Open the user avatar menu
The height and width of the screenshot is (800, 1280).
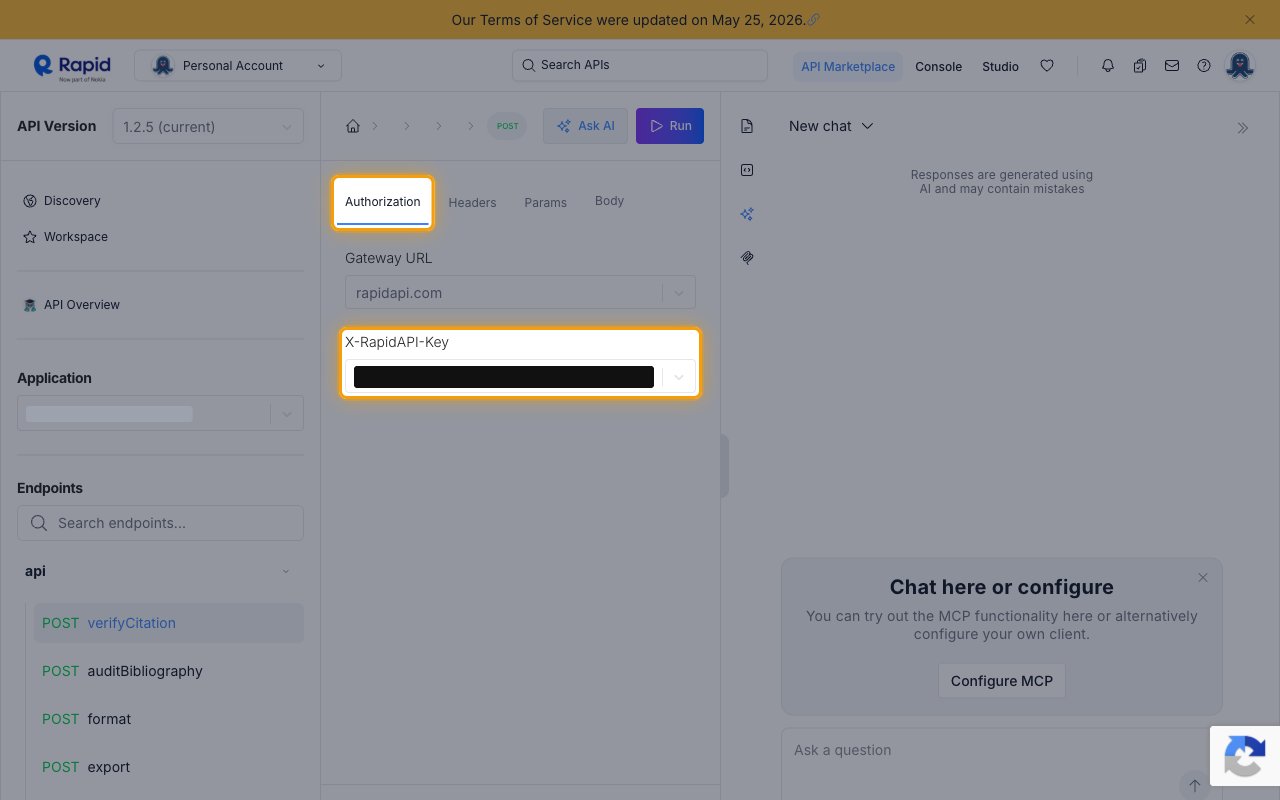point(1240,66)
